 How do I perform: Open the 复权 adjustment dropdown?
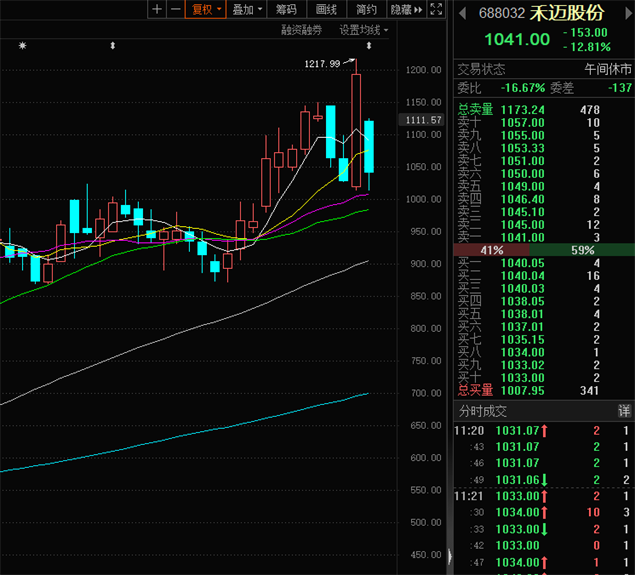(x=206, y=9)
